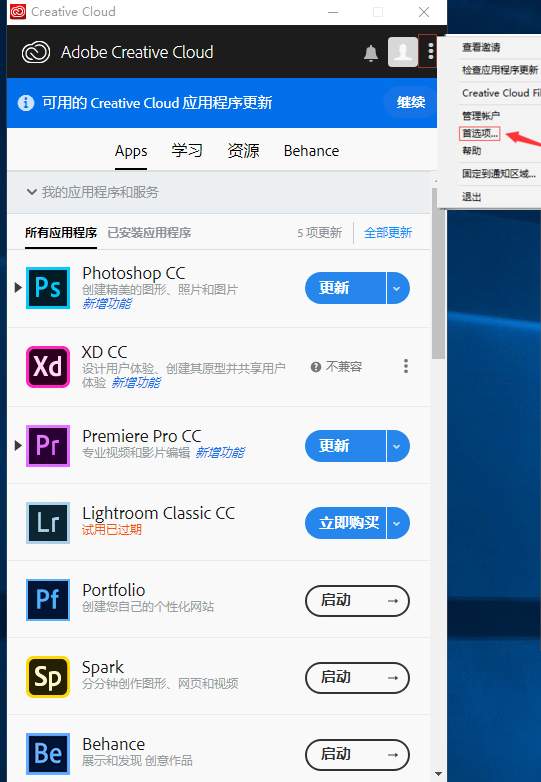Click the Creative Cloud logo in header
Image resolution: width=541 pixels, height=782 pixels.
pos(36,52)
